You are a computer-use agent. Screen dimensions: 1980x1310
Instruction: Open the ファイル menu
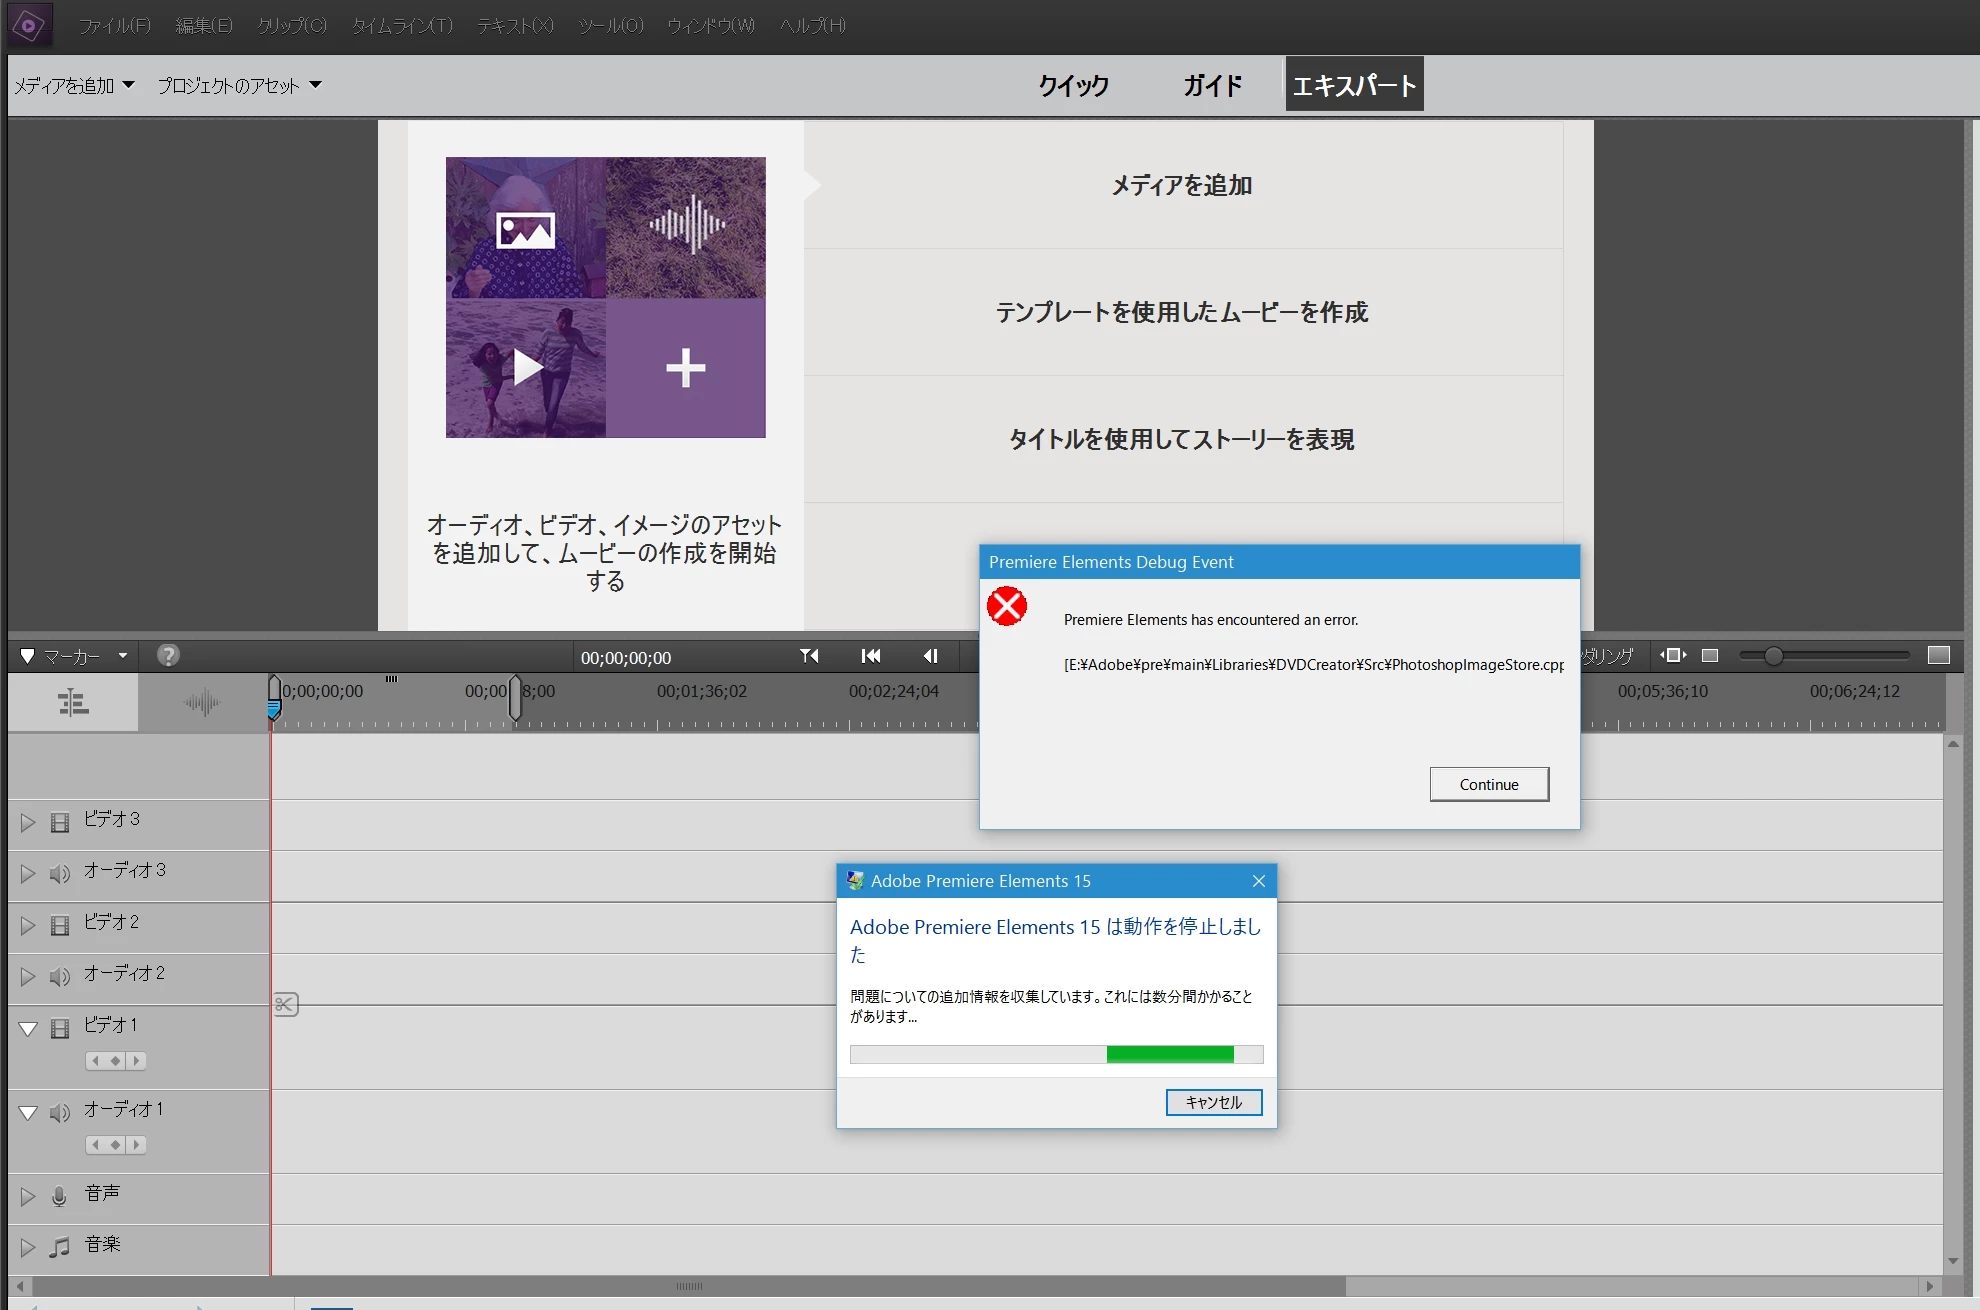[115, 25]
